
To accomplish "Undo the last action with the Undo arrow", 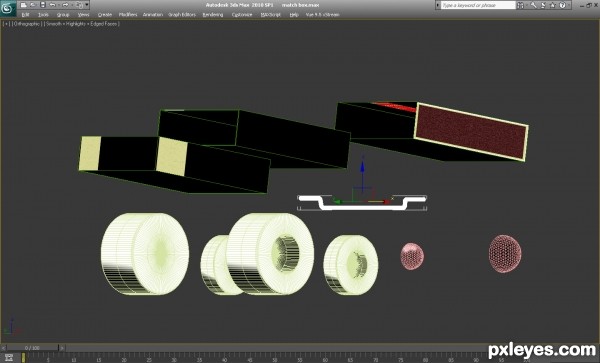I will click(53, 5).
